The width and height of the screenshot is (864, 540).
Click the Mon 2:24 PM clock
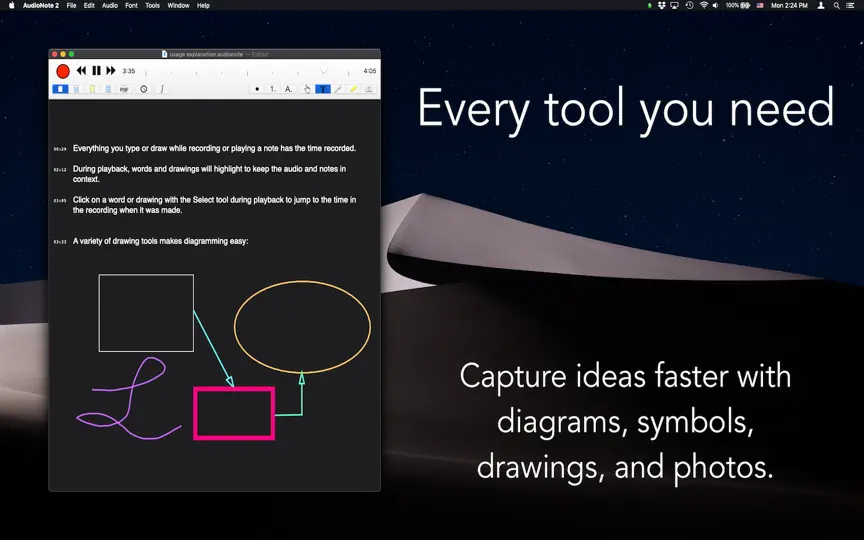pos(789,6)
